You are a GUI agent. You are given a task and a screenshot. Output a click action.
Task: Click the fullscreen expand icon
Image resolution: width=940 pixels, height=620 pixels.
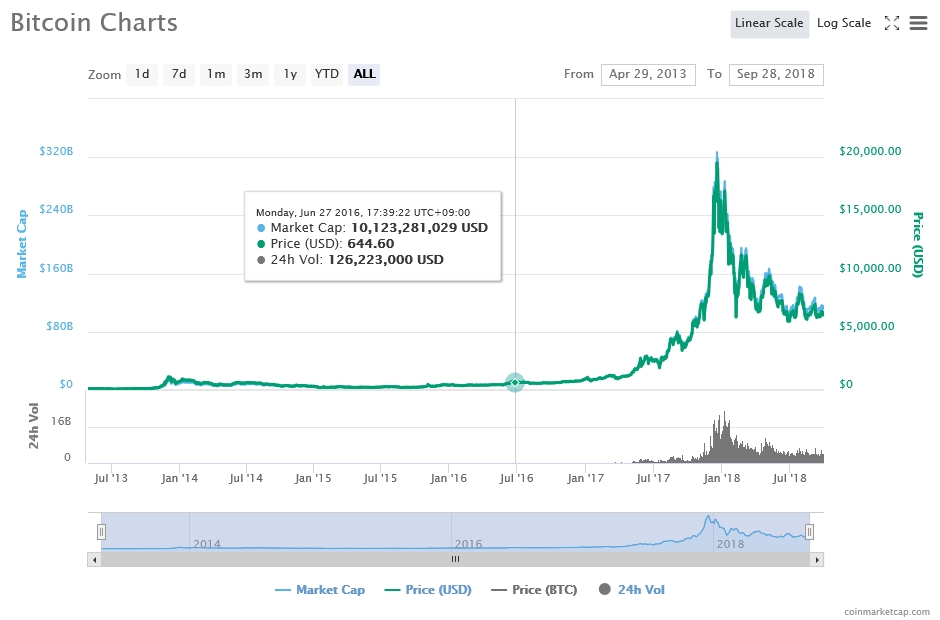(x=892, y=23)
